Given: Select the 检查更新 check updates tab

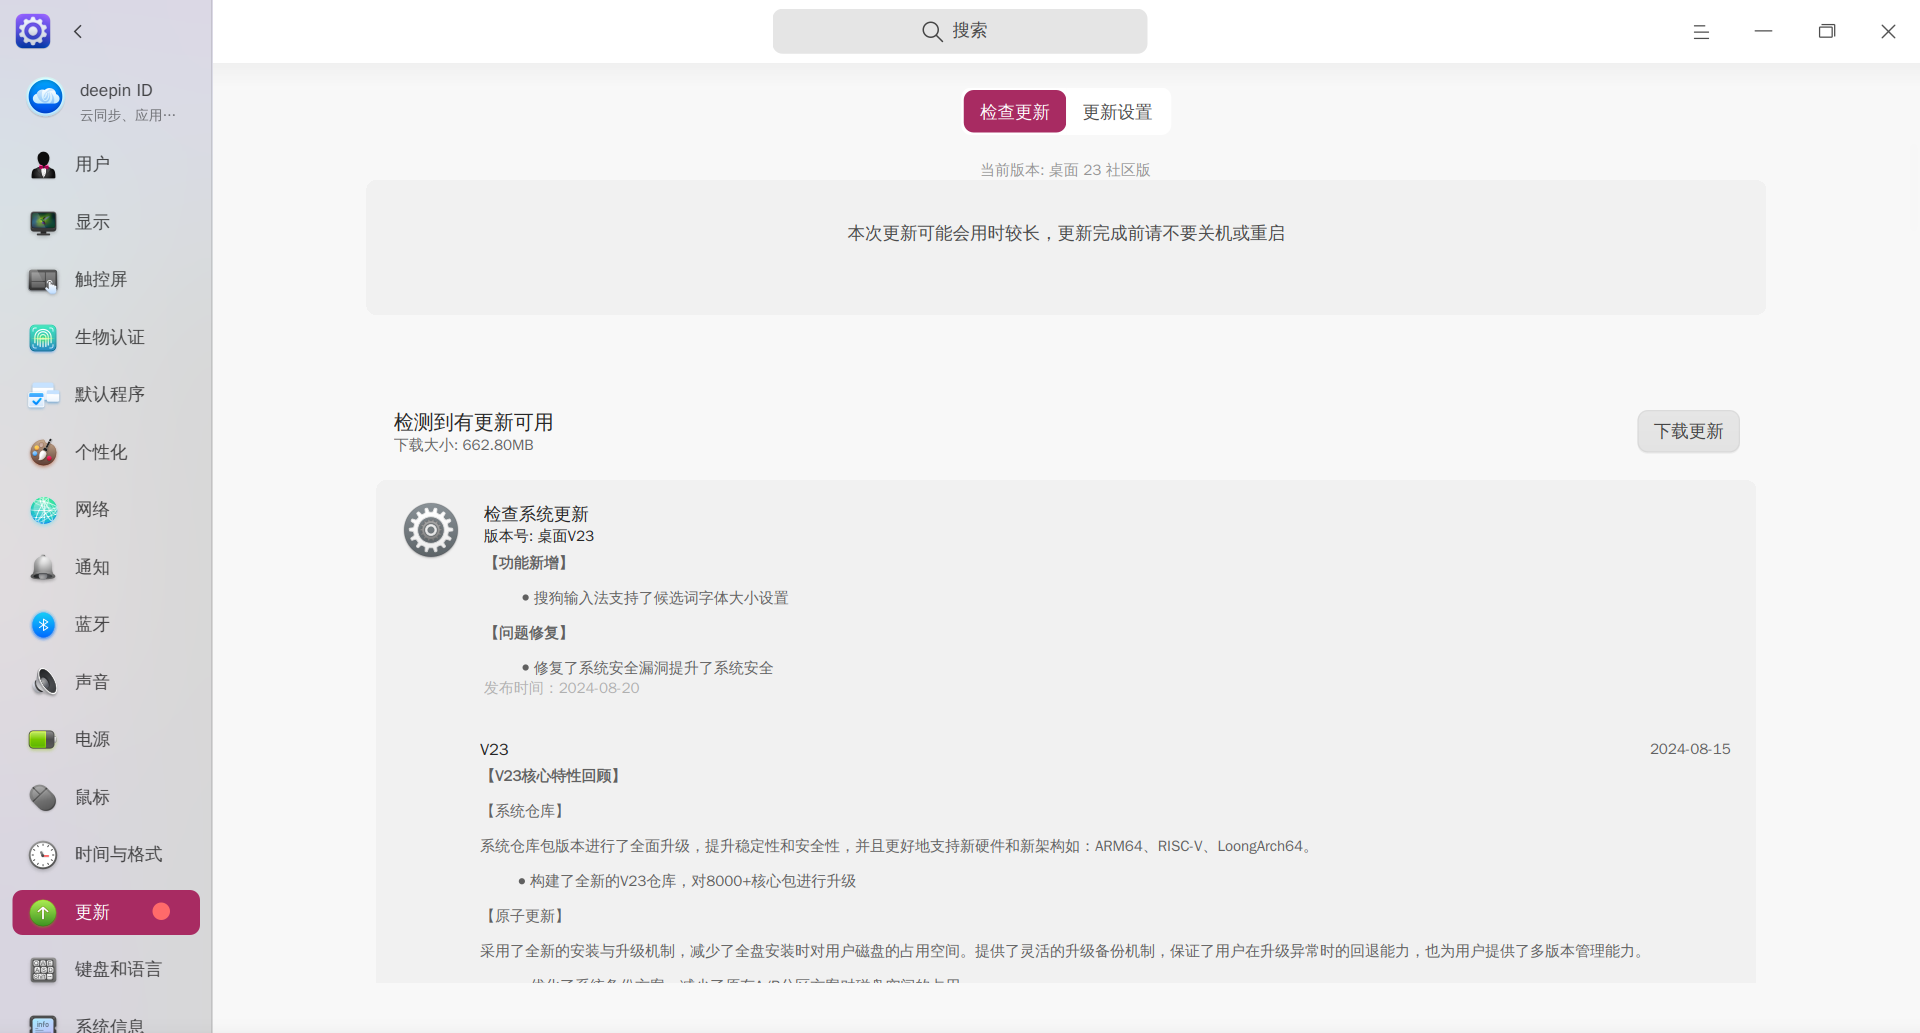Looking at the screenshot, I should coord(1014,111).
